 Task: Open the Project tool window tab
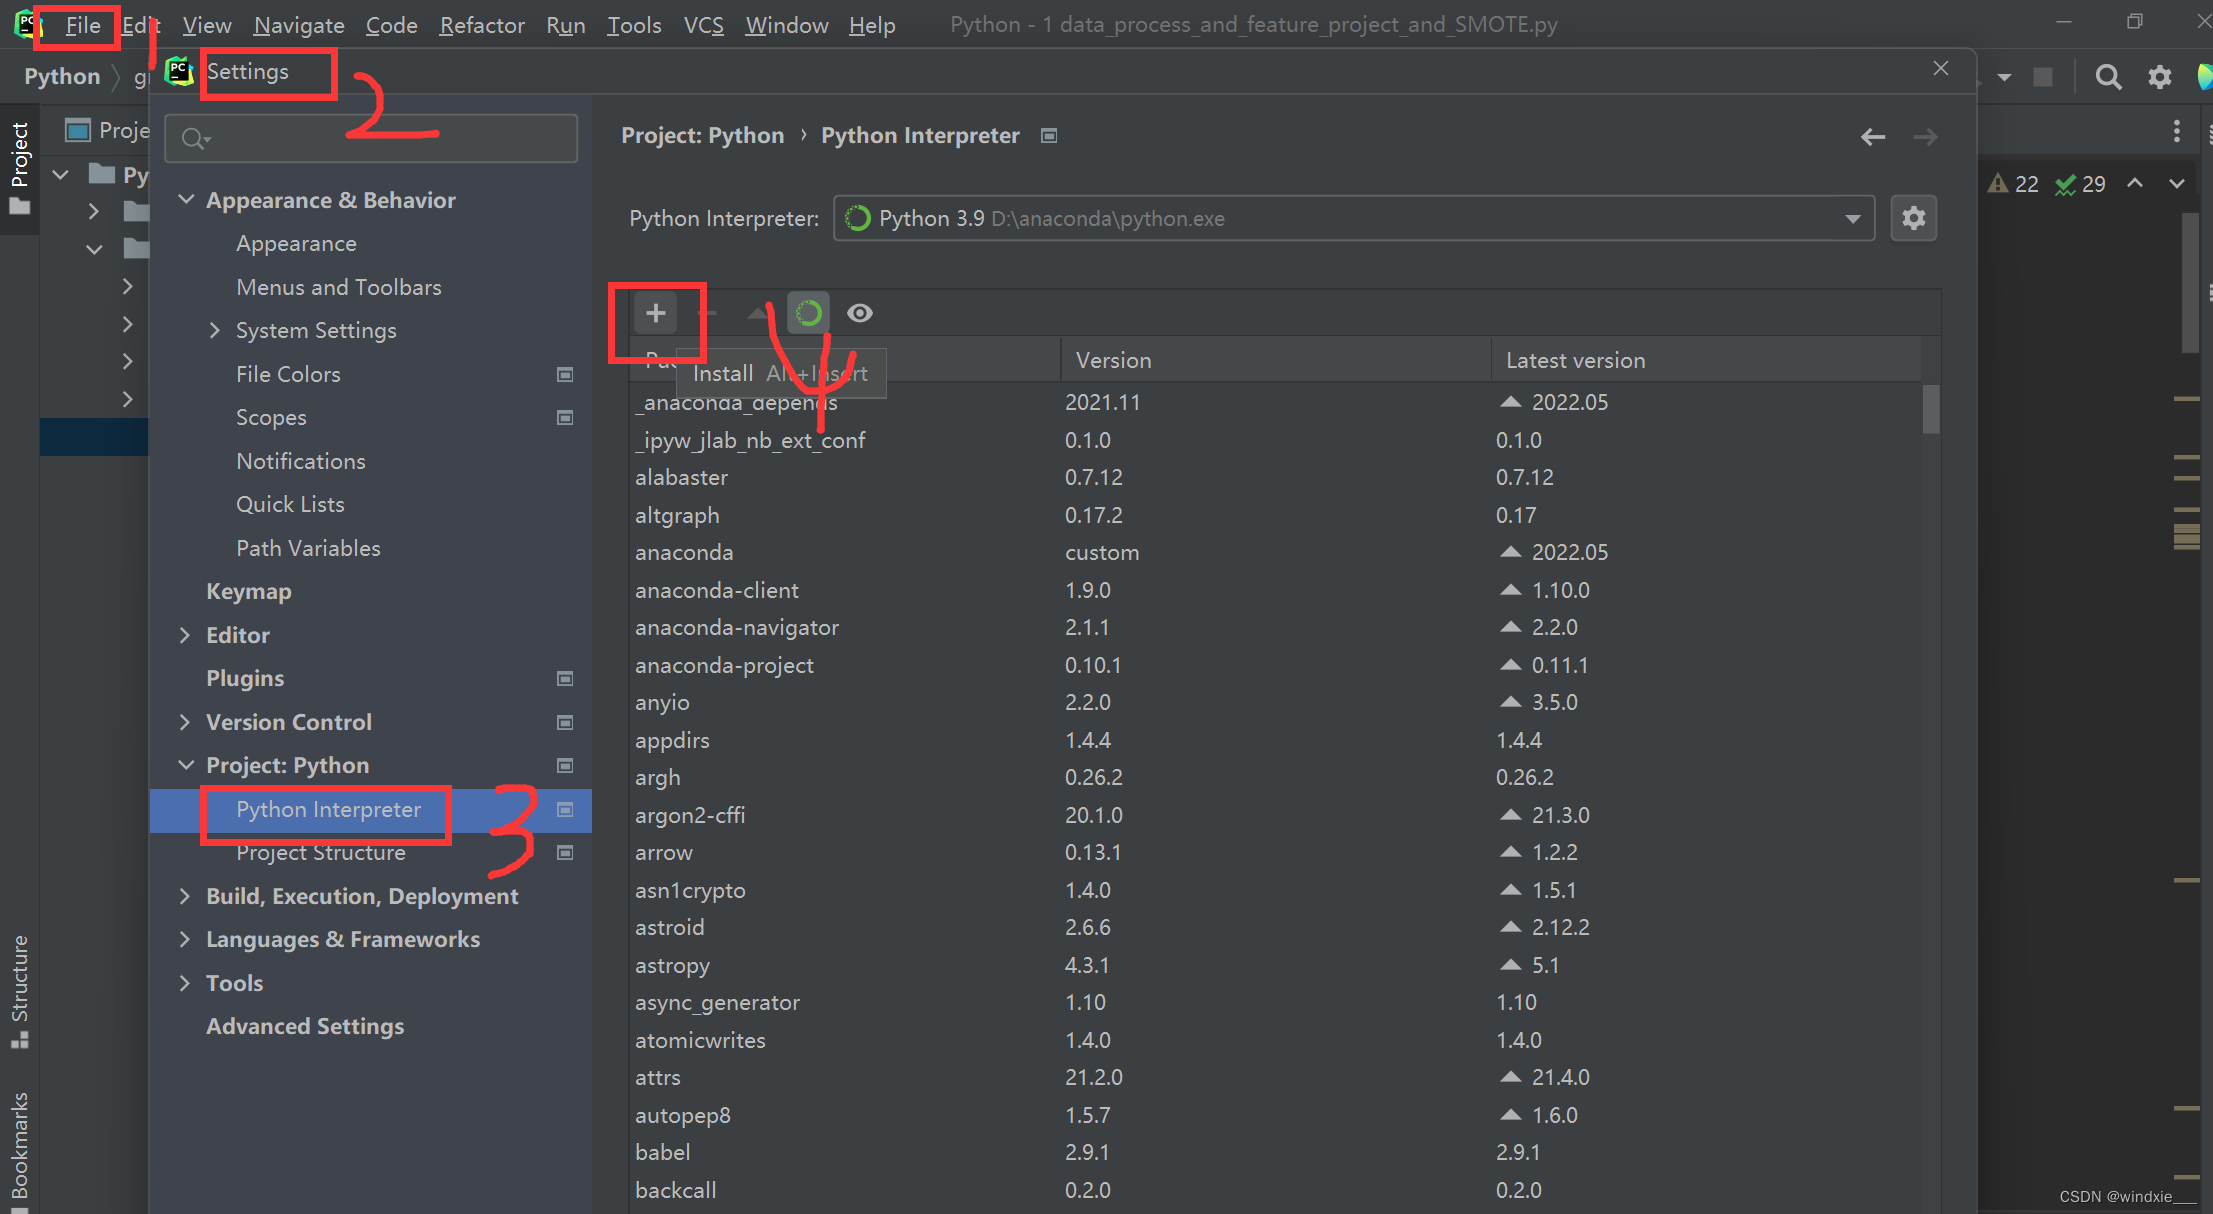pos(19,168)
